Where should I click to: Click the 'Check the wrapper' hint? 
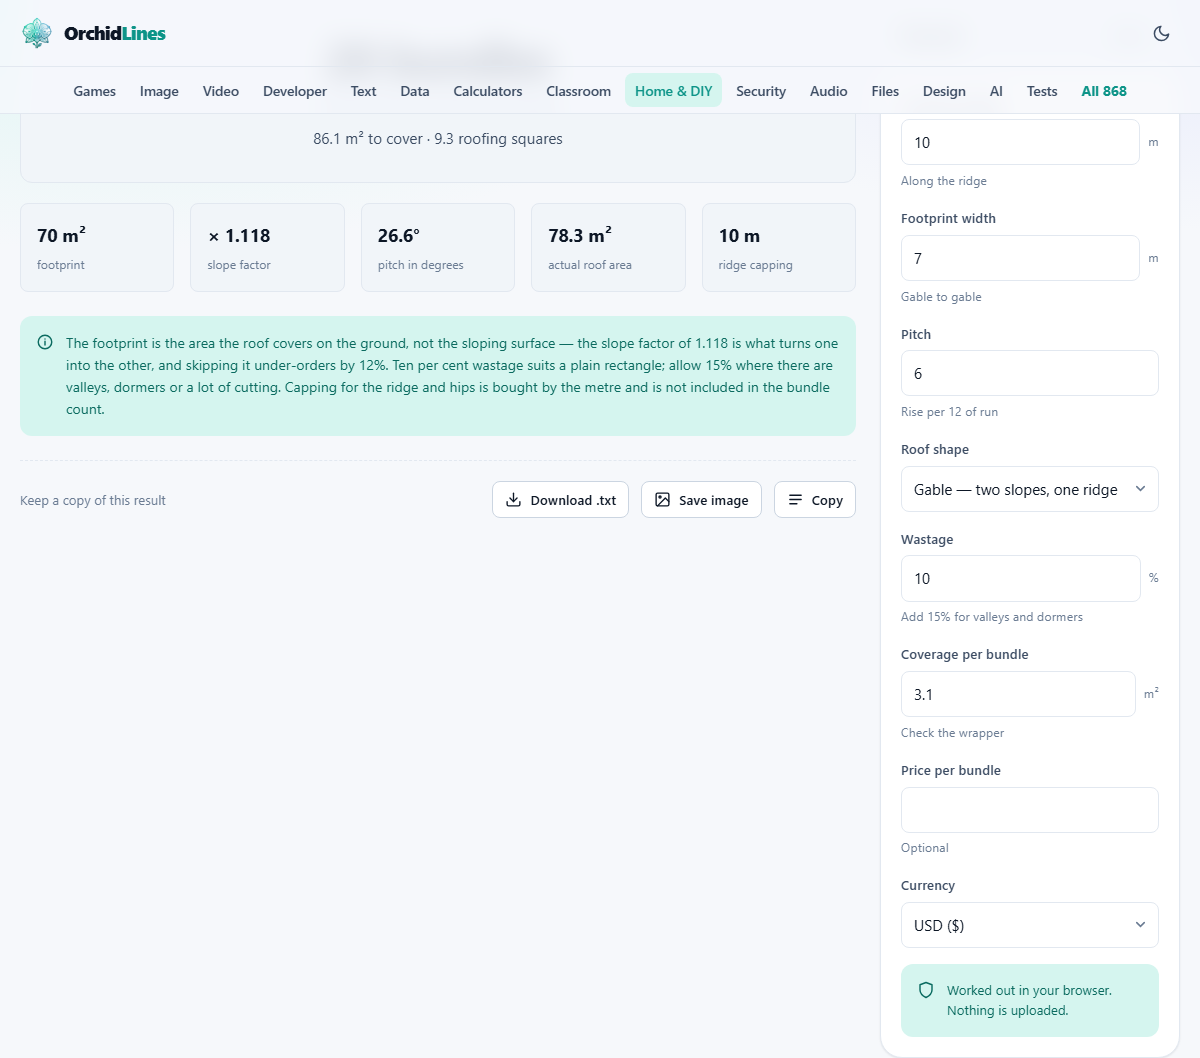[952, 733]
